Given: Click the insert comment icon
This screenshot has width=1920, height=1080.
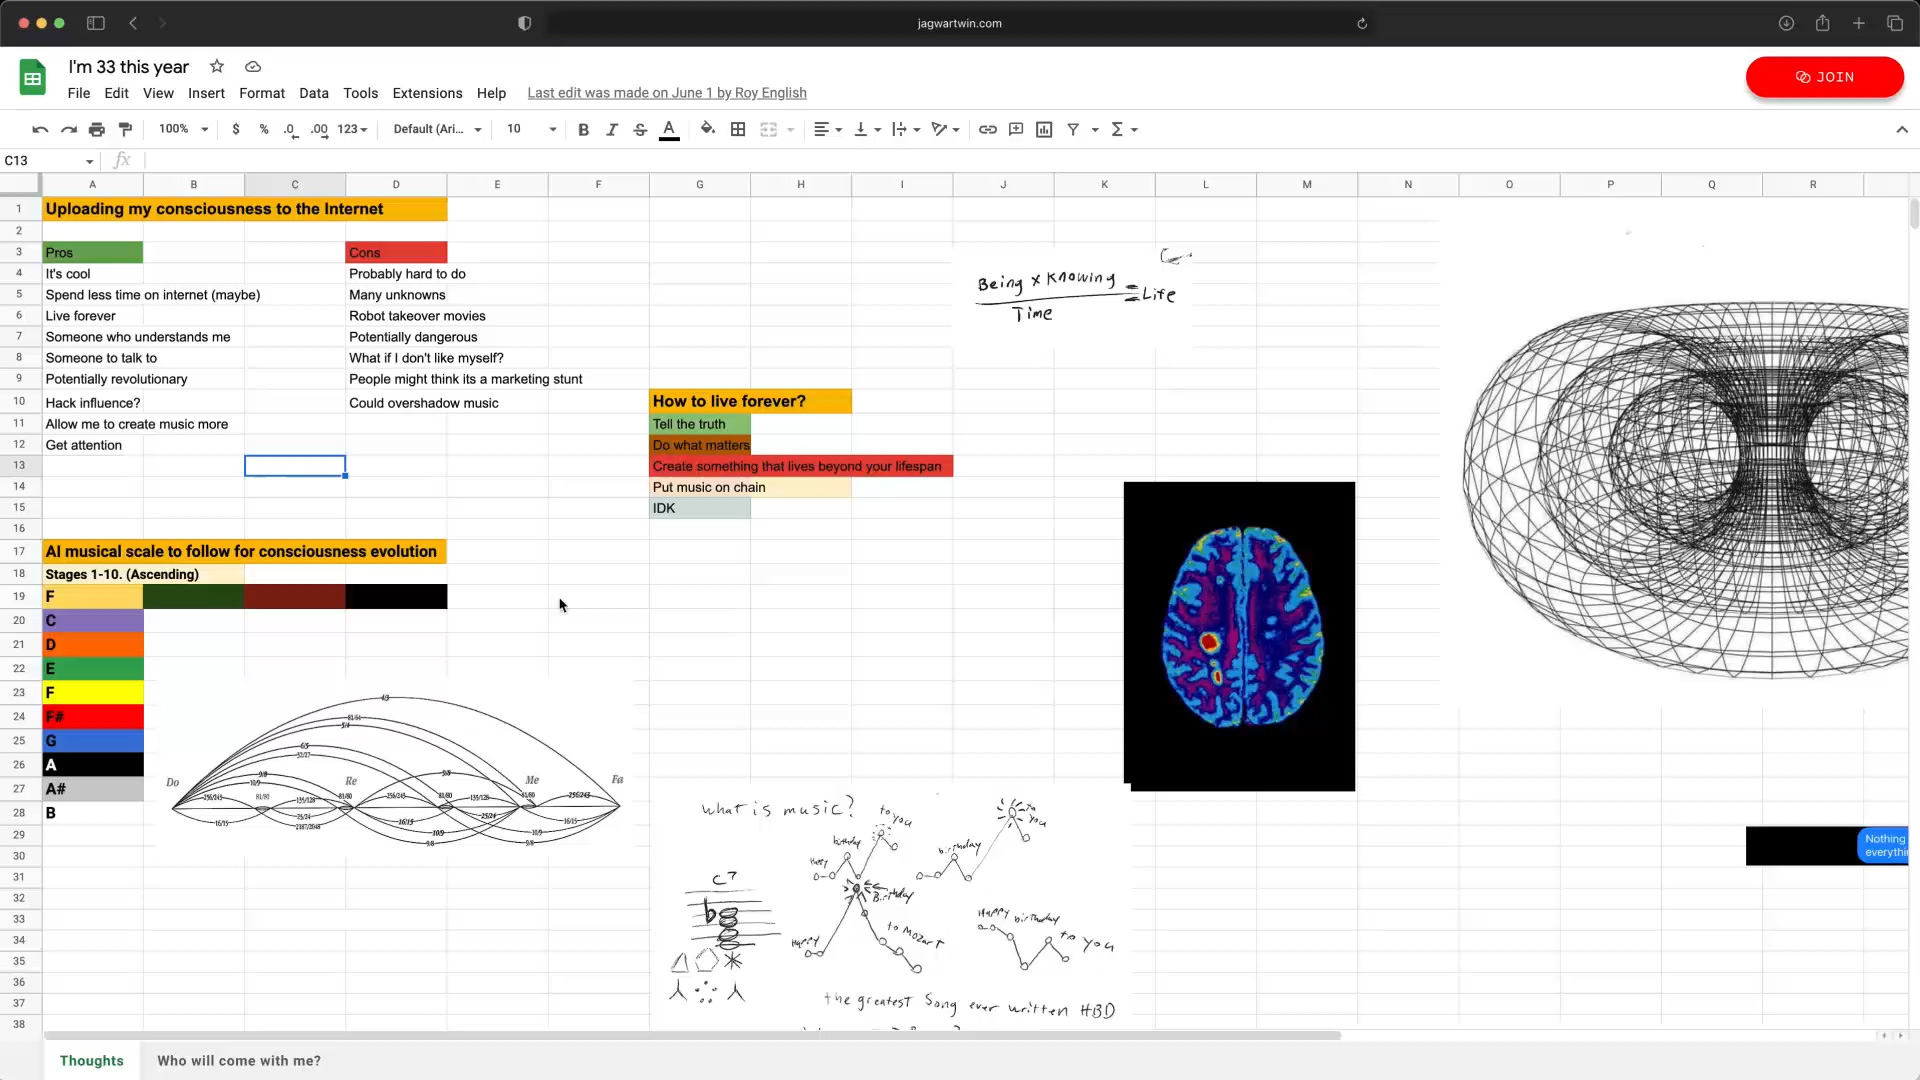Looking at the screenshot, I should (1016, 129).
